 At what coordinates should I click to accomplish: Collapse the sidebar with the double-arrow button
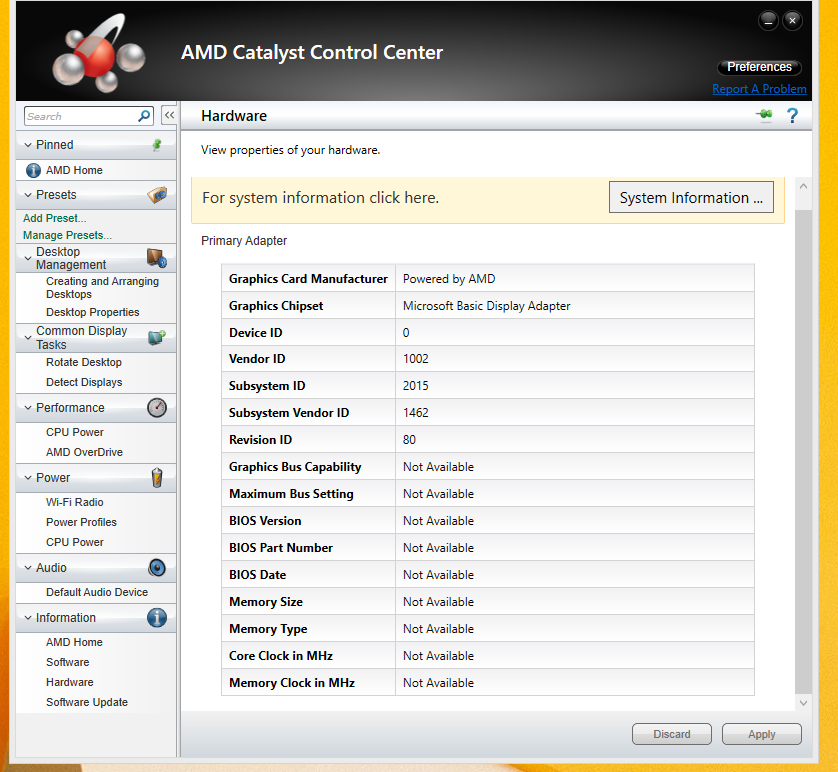[x=169, y=115]
